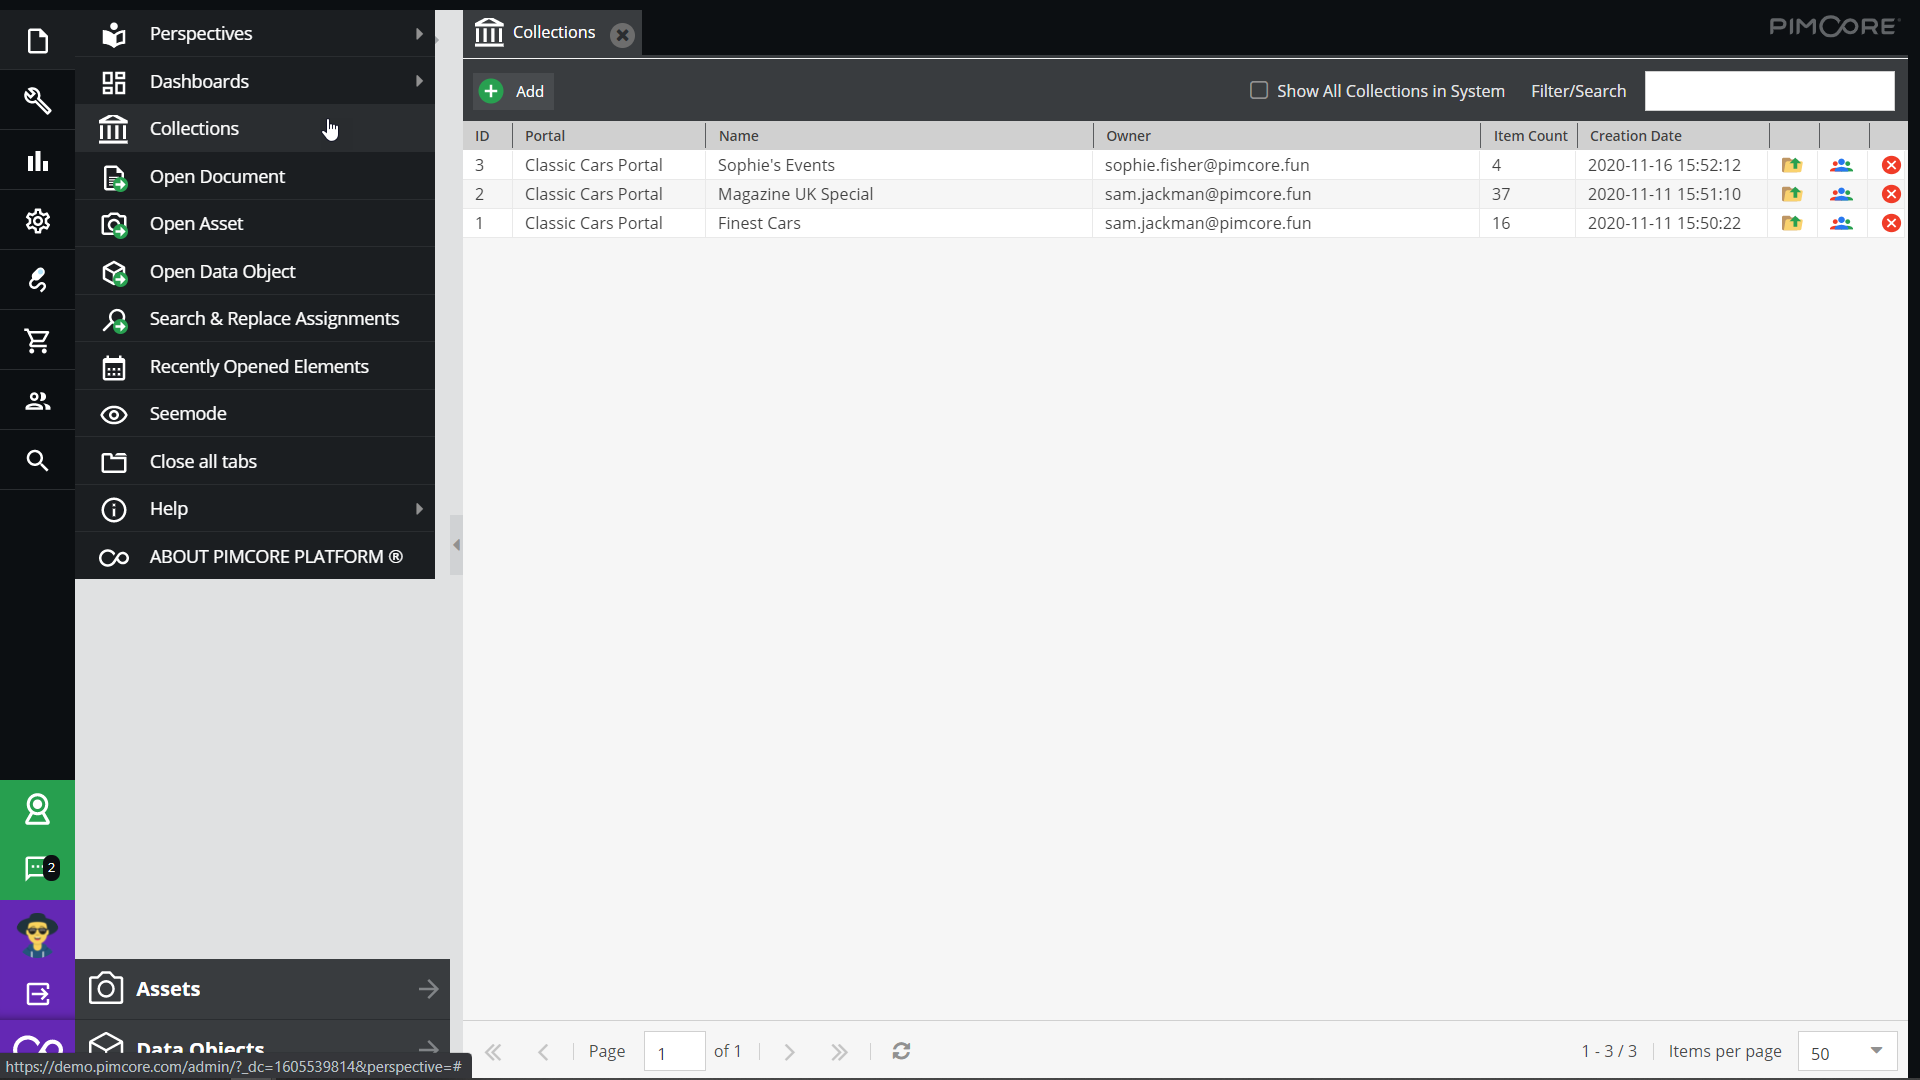Open the Search magnifier sidebar icon
Image resolution: width=1920 pixels, height=1080 pixels.
pyautogui.click(x=37, y=461)
